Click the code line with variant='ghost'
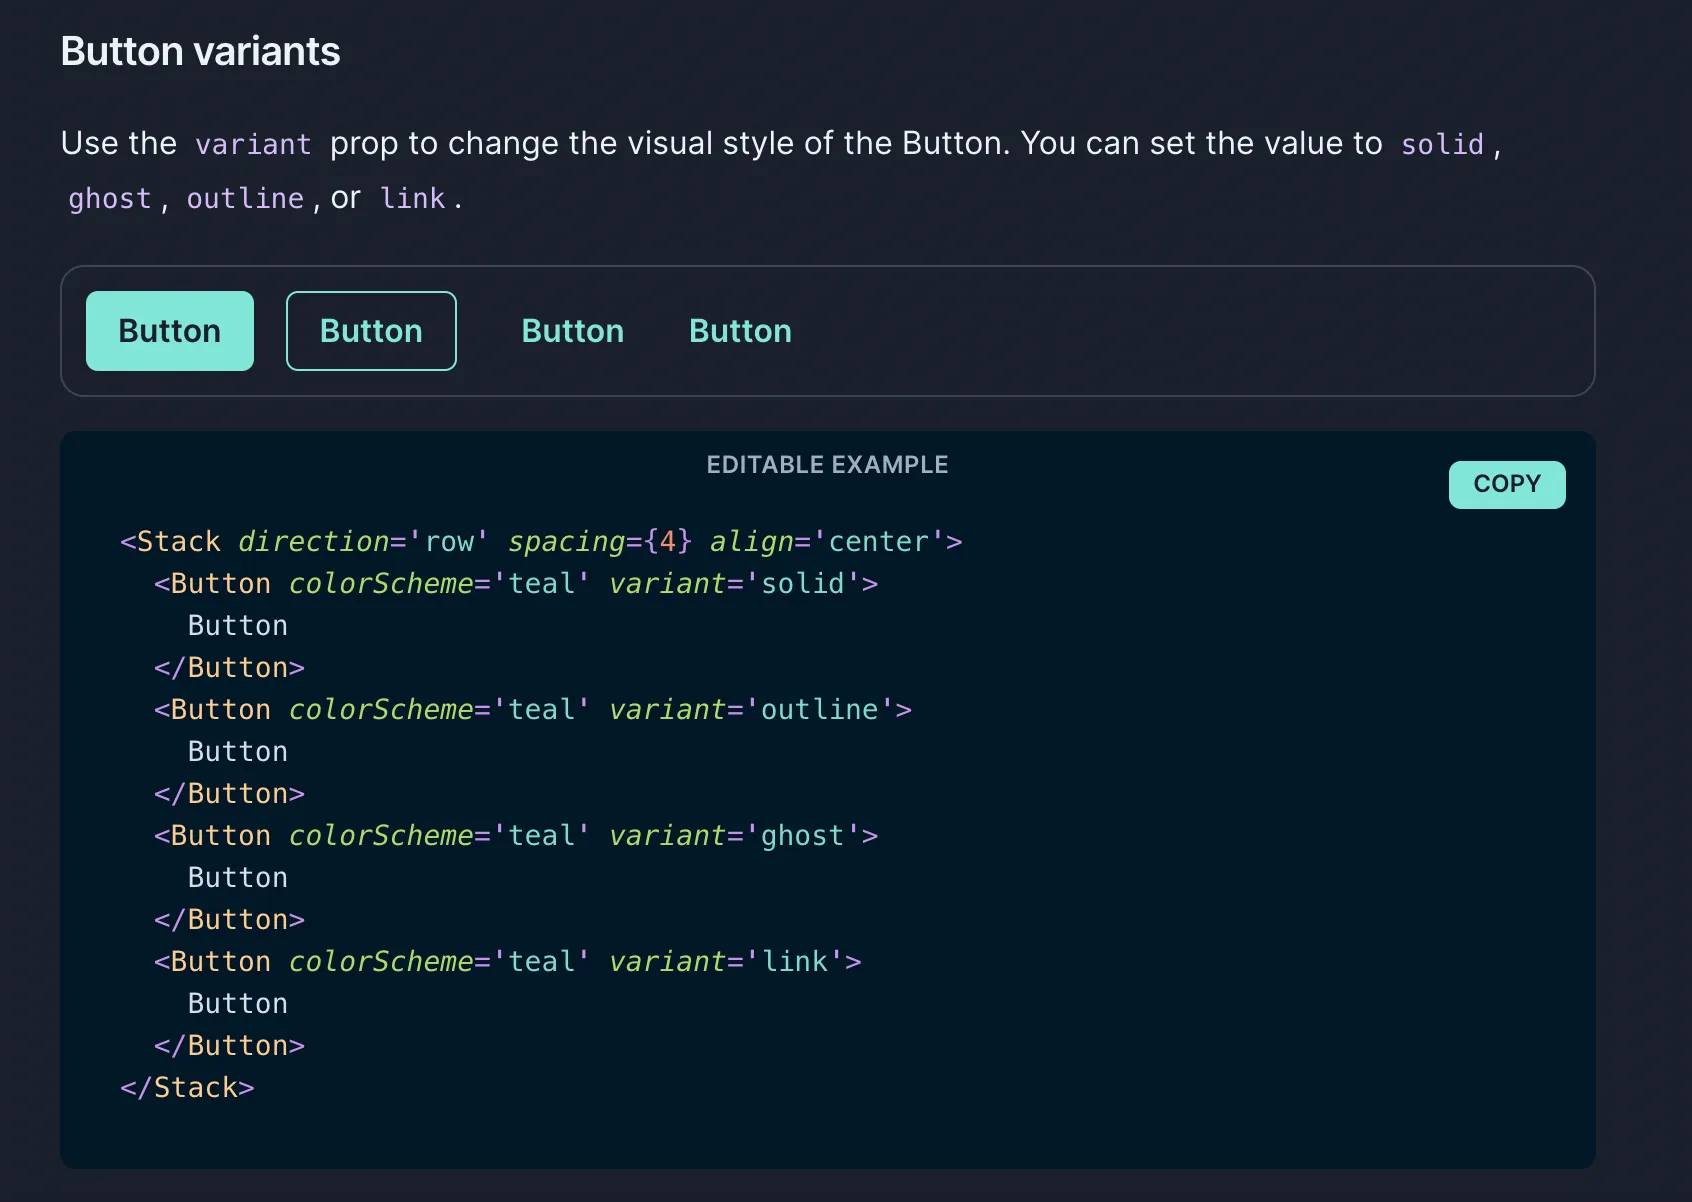Viewport: 1692px width, 1202px height. pyautogui.click(x=516, y=835)
